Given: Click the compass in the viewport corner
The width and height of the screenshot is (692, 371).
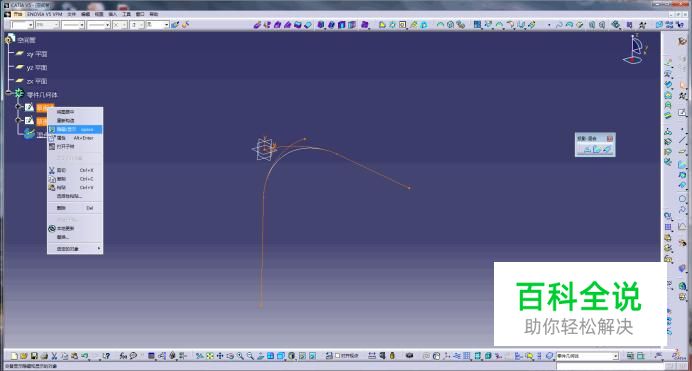Looking at the screenshot, I should (636, 49).
